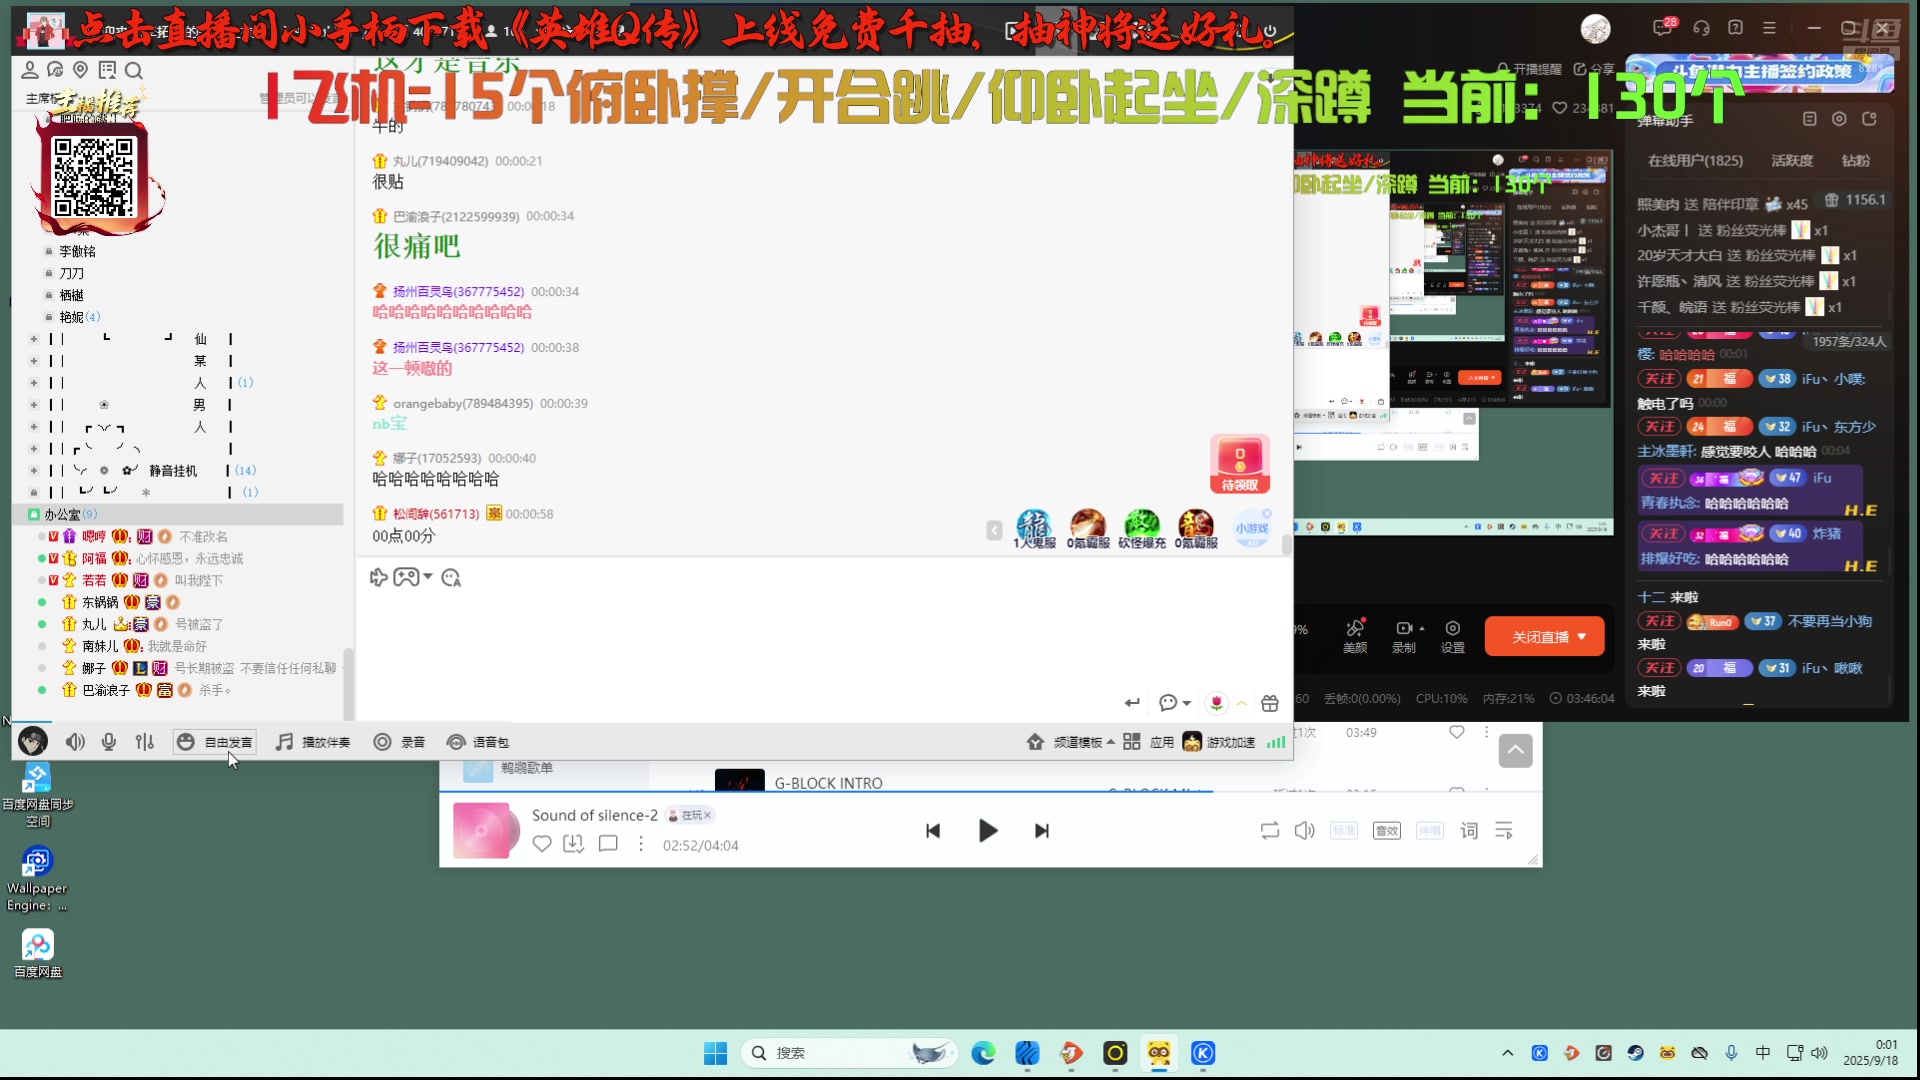Expand the 频道模板 channel template menu
The height and width of the screenshot is (1080, 1920).
(x=1071, y=742)
